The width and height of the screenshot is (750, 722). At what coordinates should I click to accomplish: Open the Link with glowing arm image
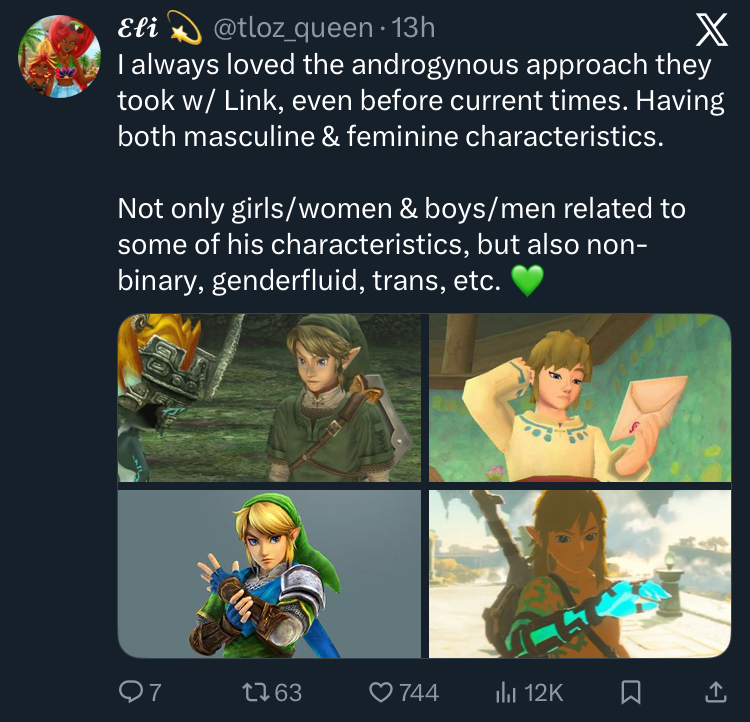click(x=580, y=574)
